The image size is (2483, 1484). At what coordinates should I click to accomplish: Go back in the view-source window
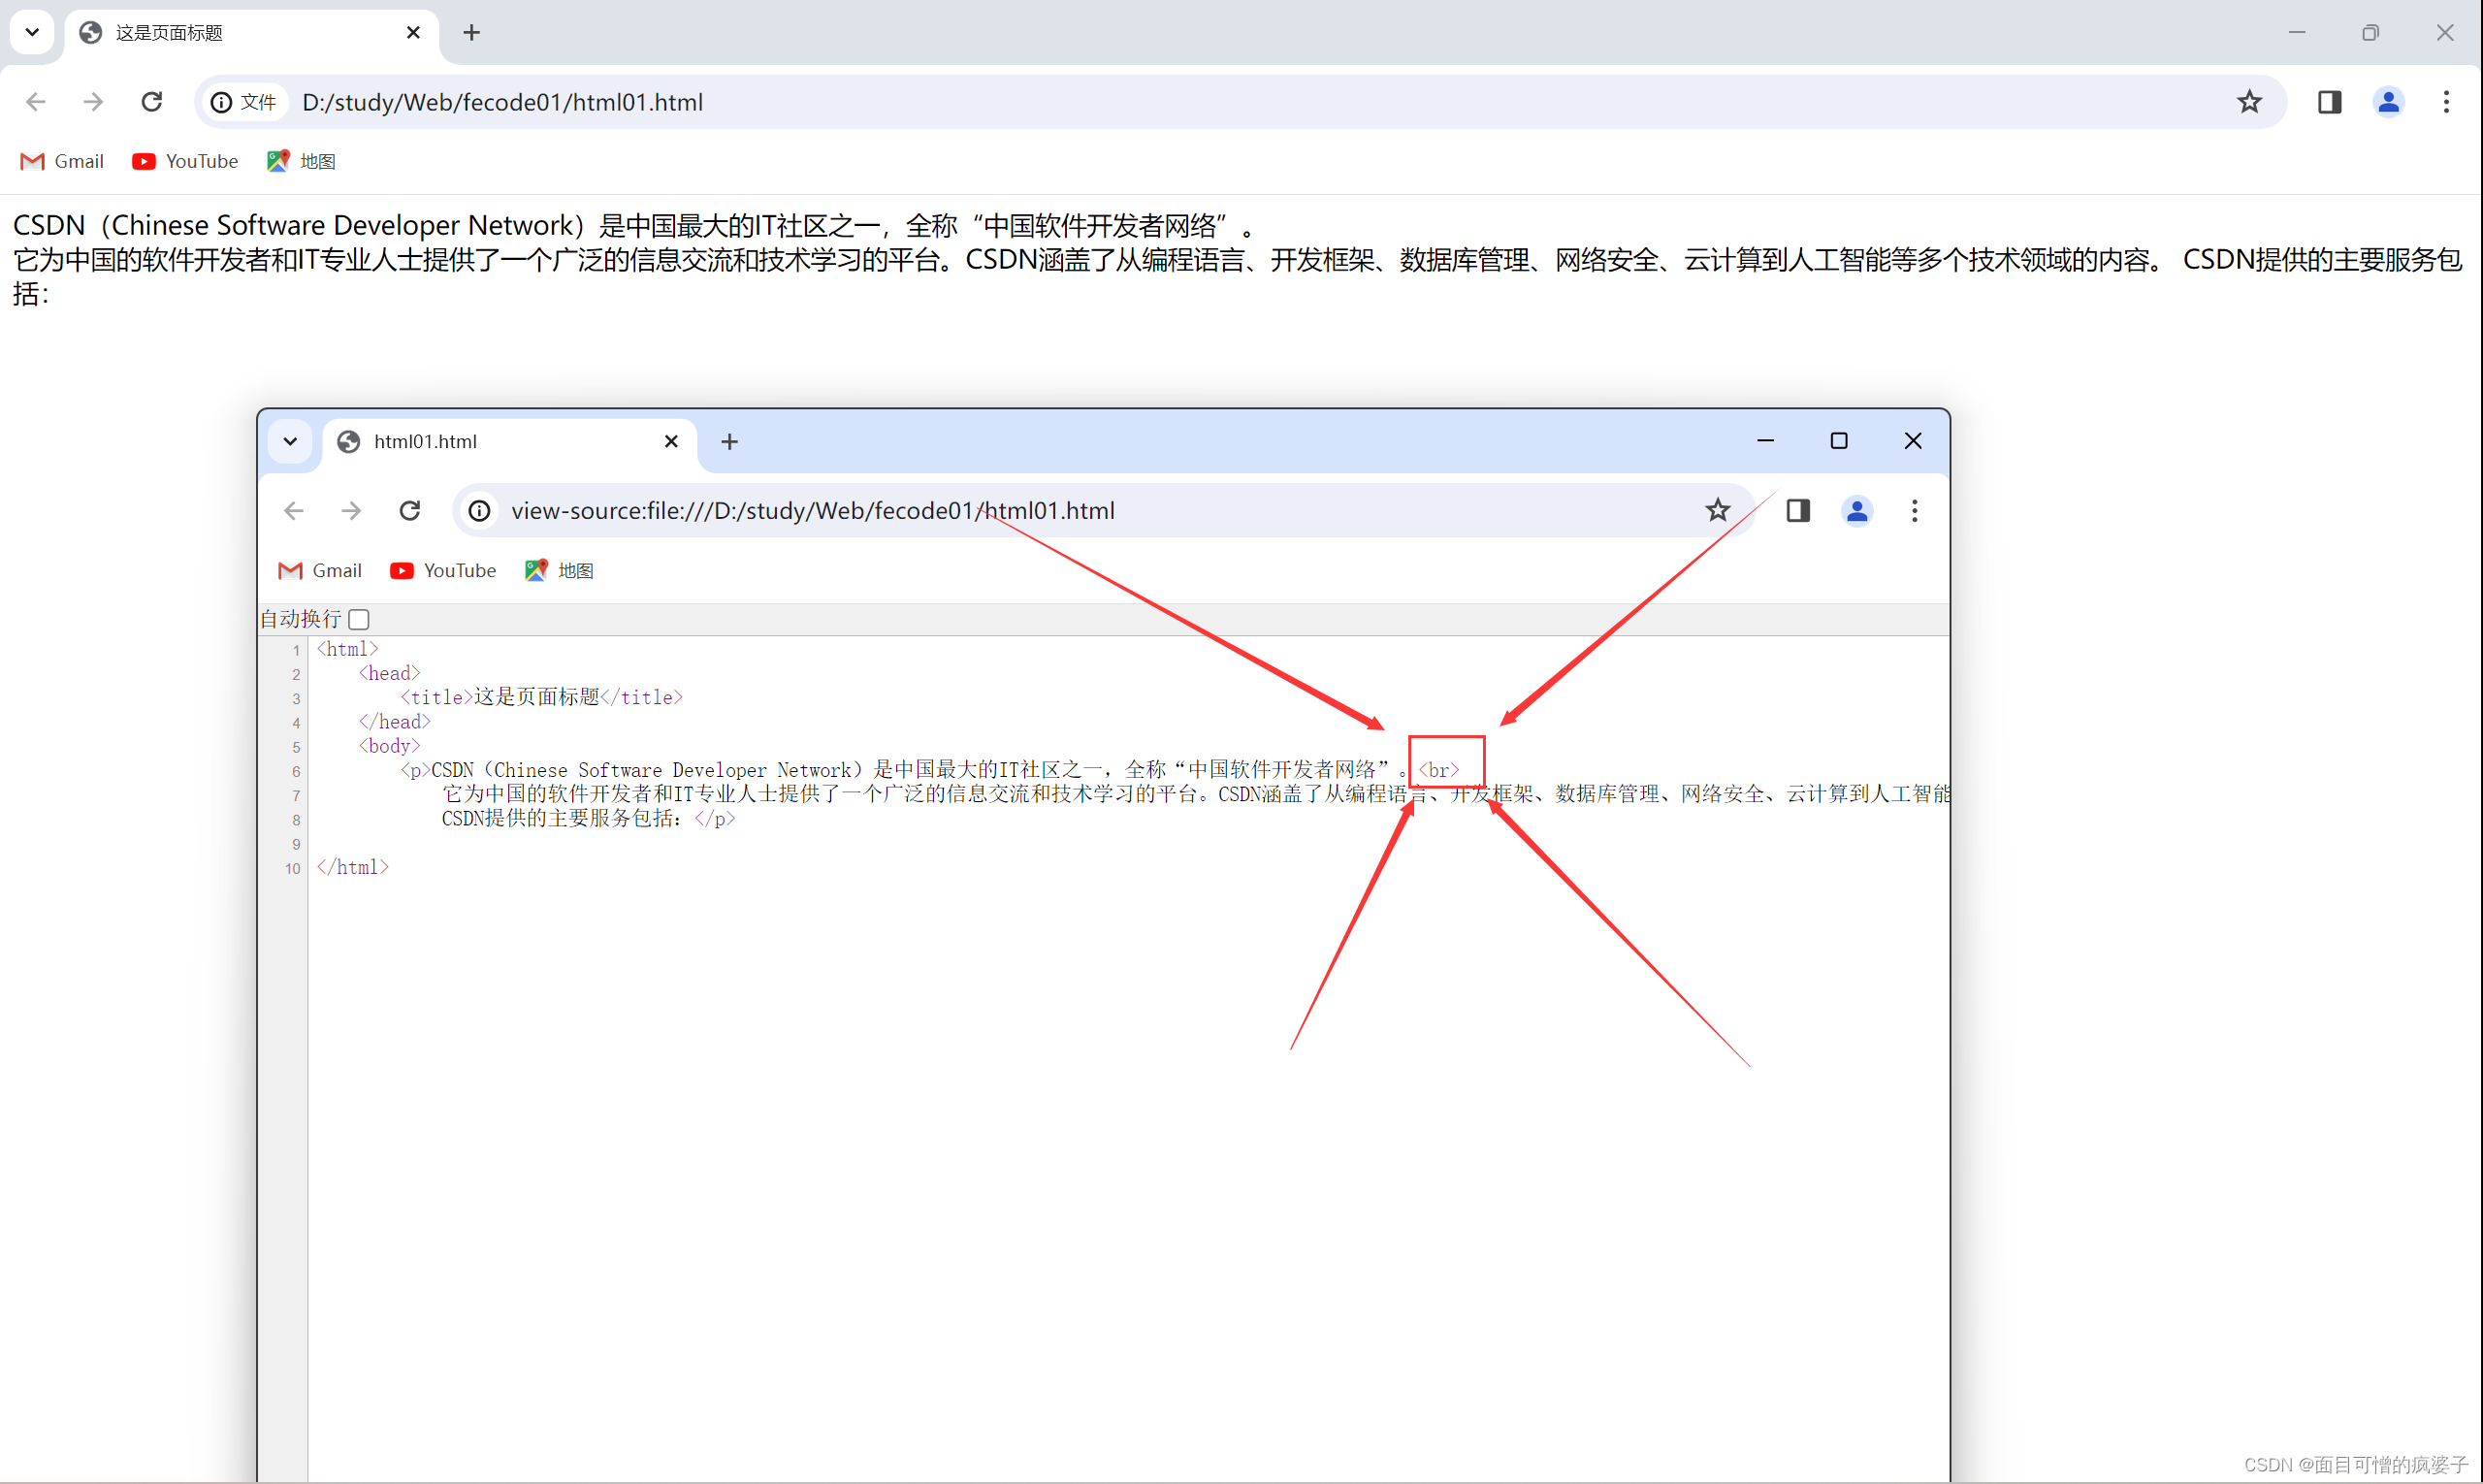tap(294, 511)
